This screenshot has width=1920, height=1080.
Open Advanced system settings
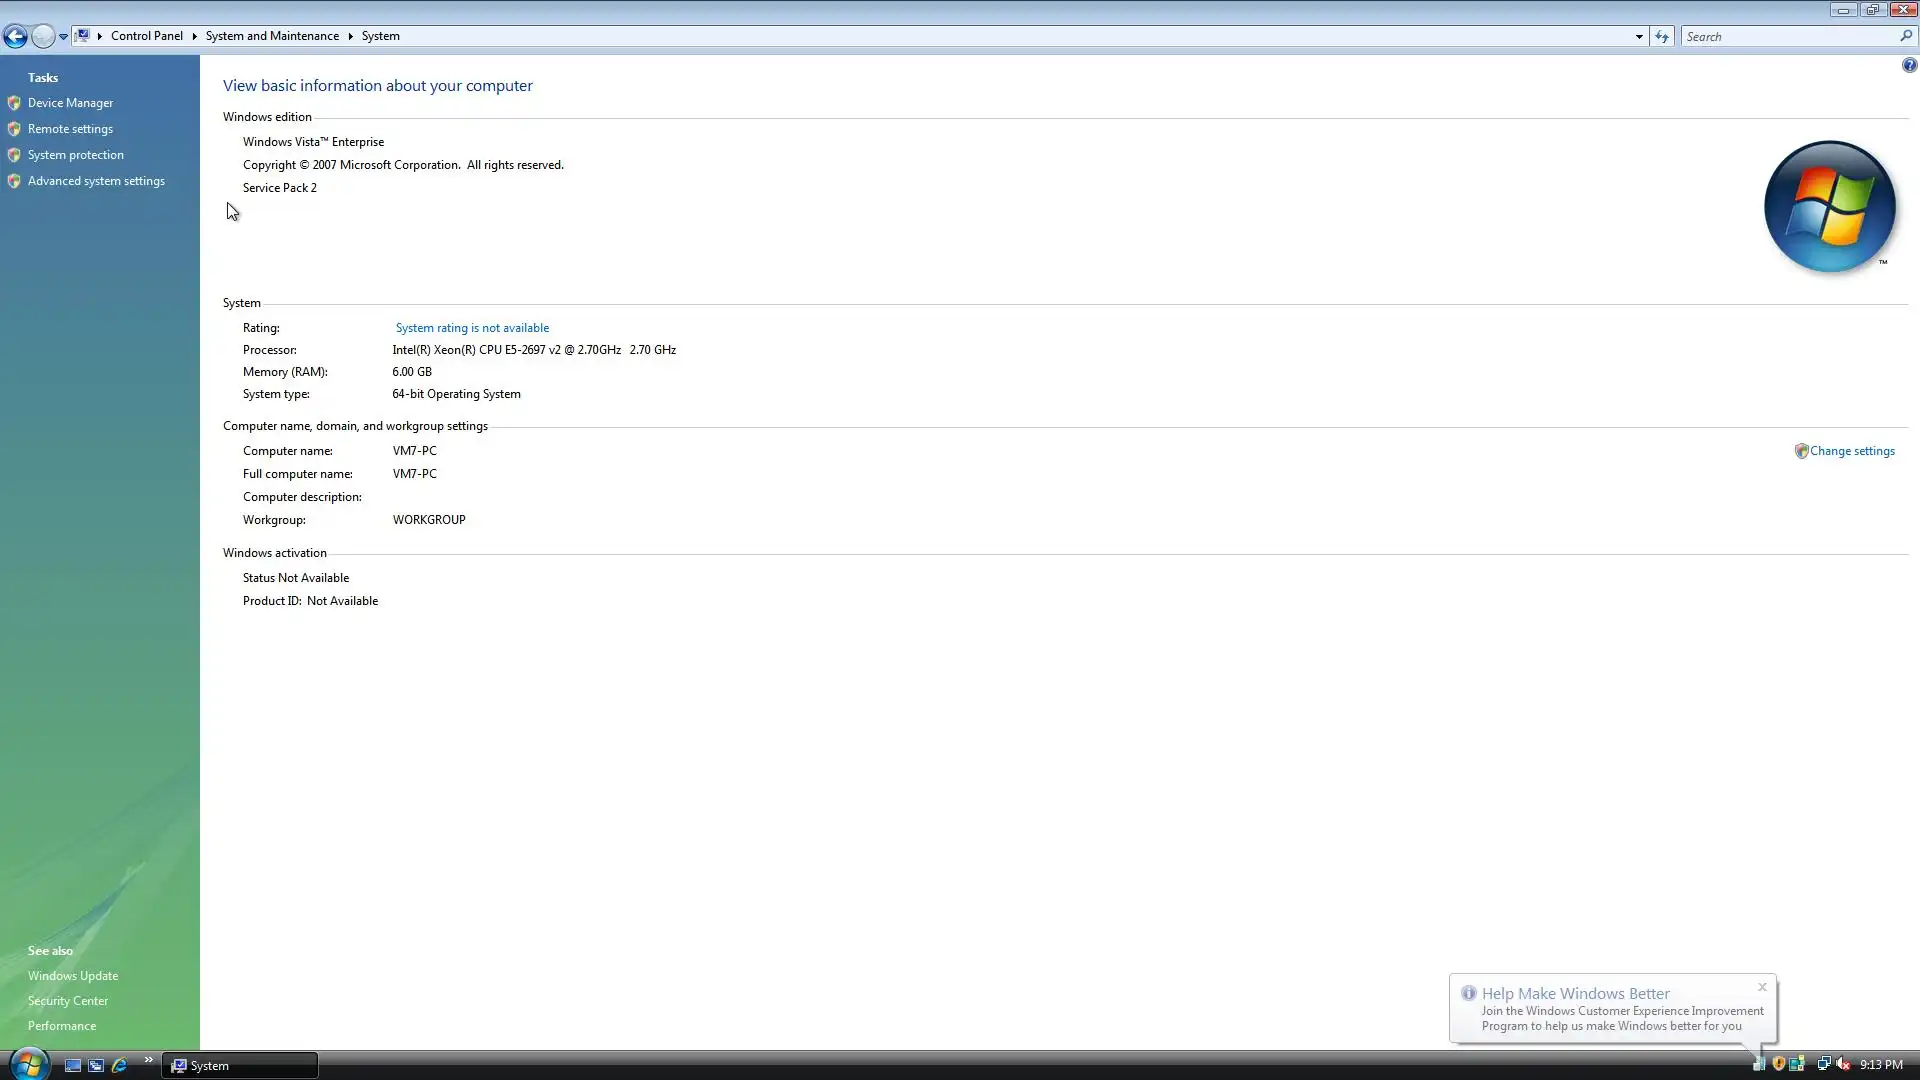(x=96, y=181)
